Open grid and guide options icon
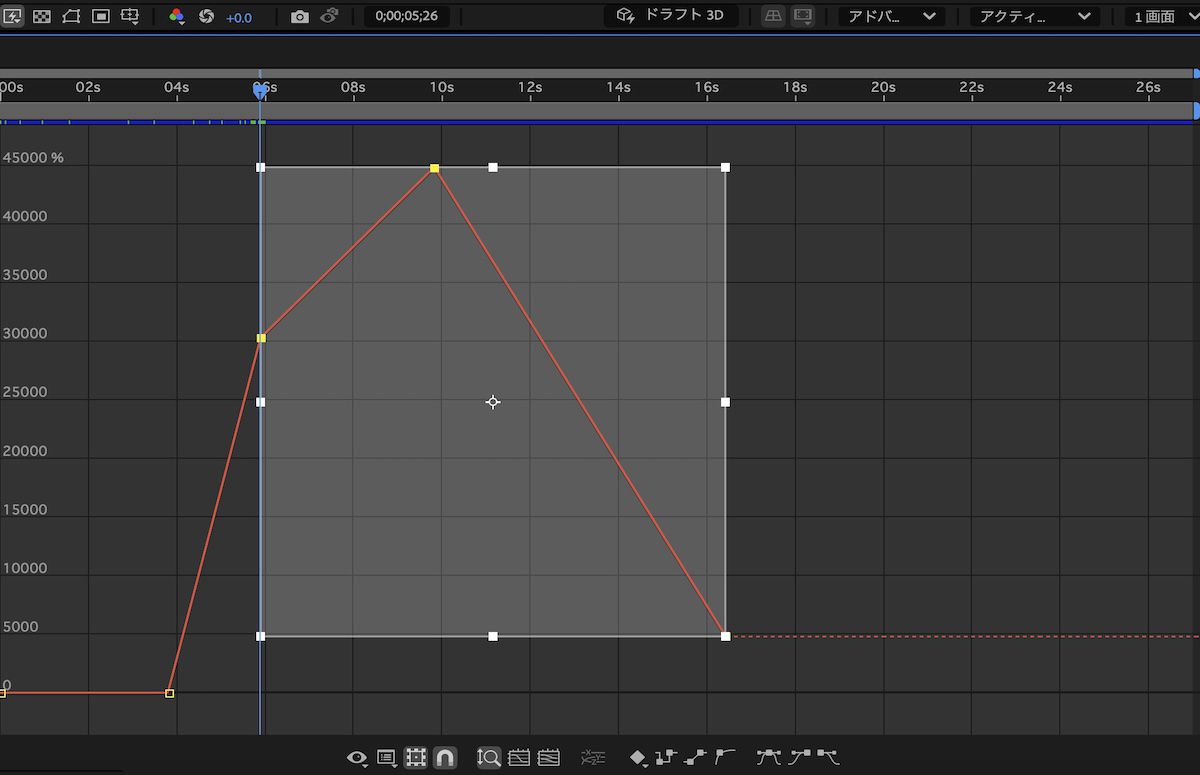The image size is (1200, 775). tap(131, 17)
